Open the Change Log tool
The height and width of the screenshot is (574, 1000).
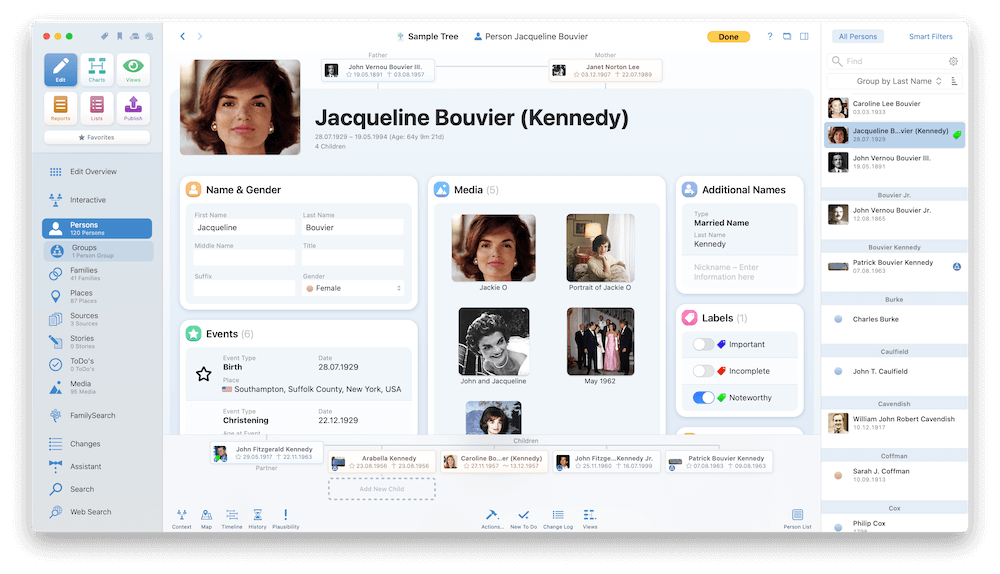click(x=558, y=519)
